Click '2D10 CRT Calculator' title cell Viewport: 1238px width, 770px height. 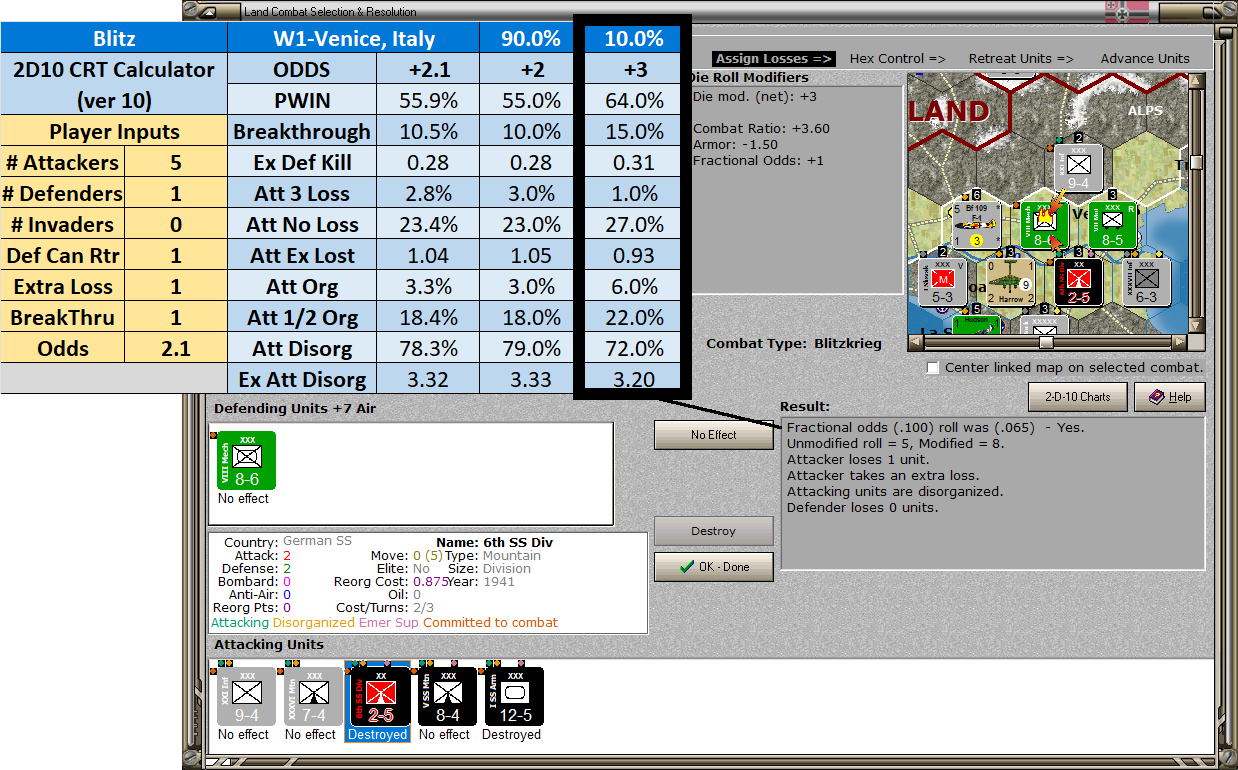pyautogui.click(x=114, y=70)
